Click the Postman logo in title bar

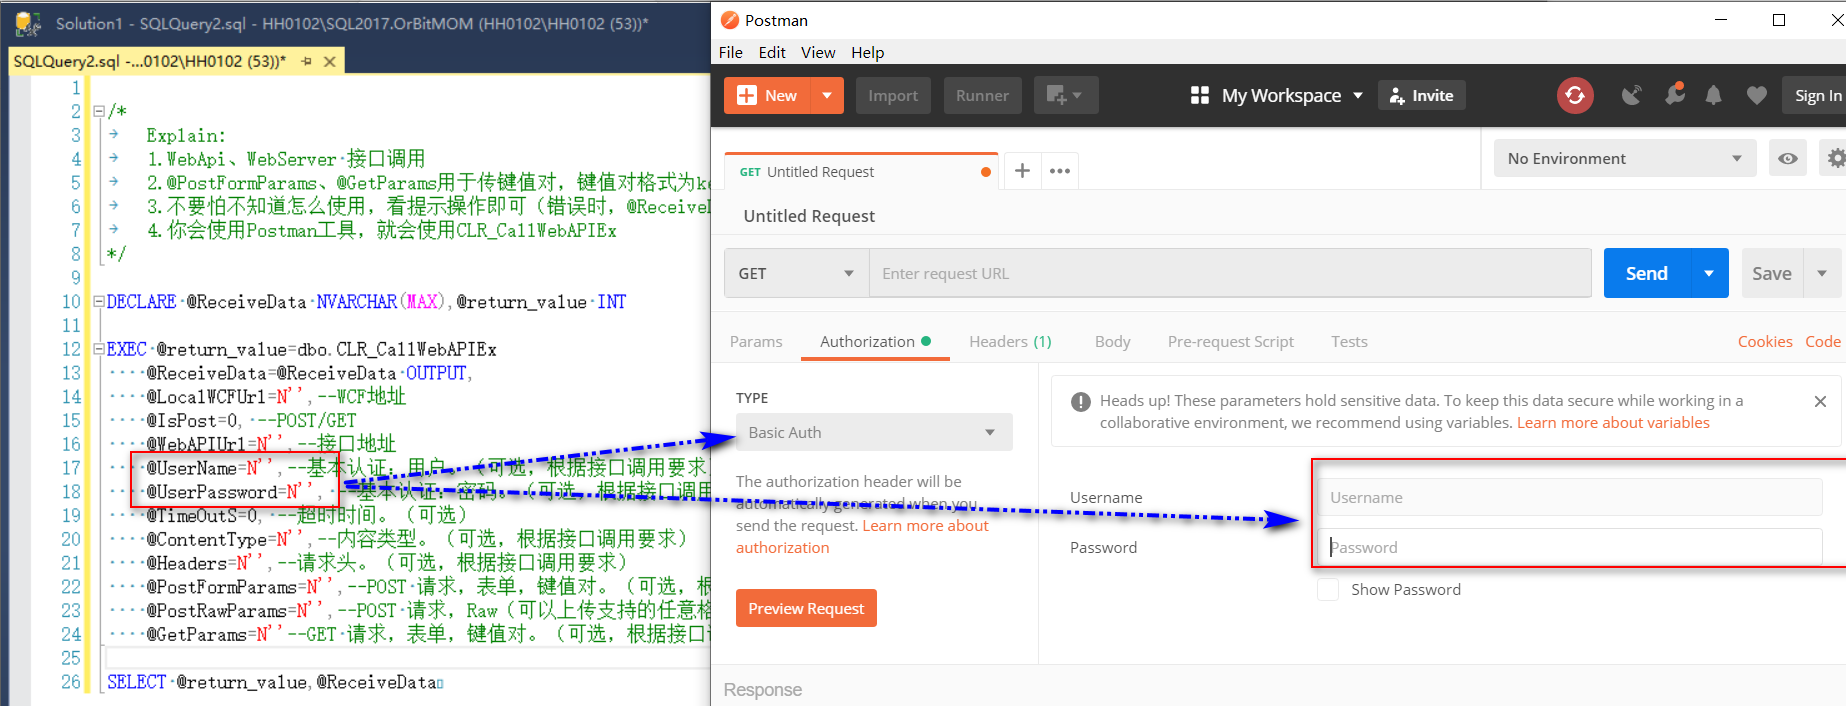[730, 20]
